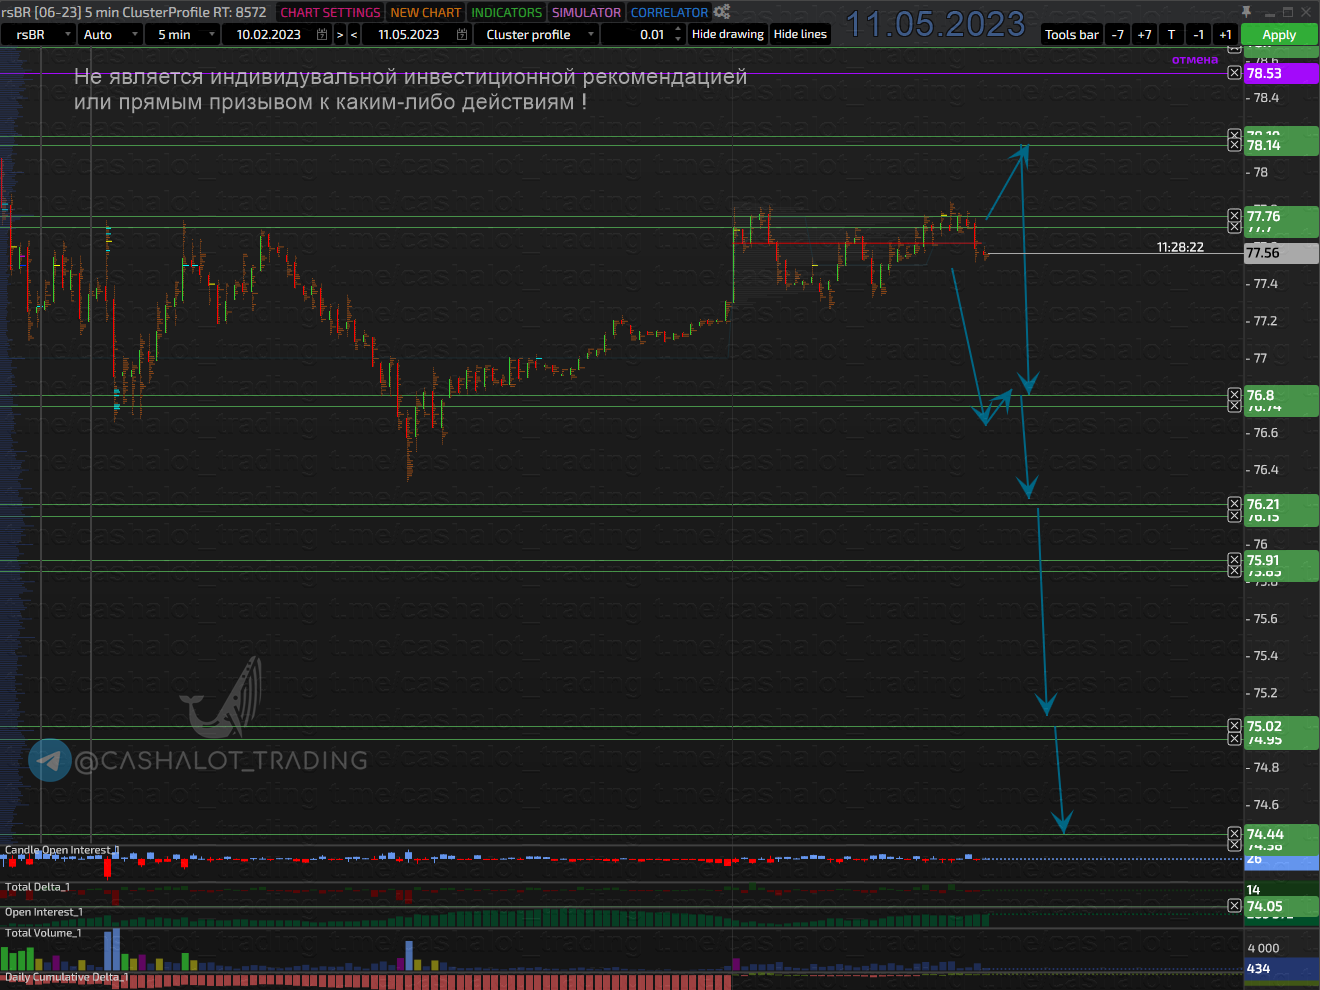Select the 74.44 green price label
The image size is (1320, 990).
point(1281,834)
